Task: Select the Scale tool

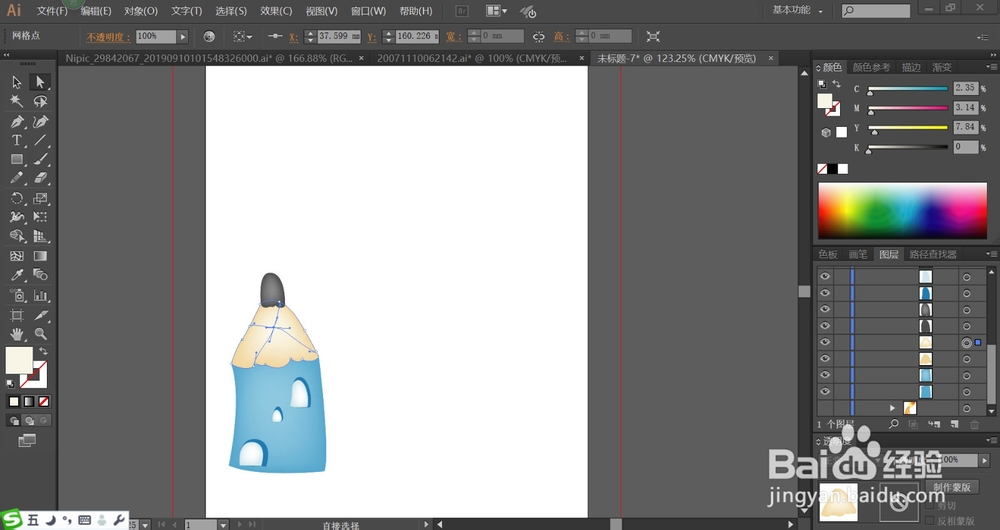Action: tap(40, 198)
